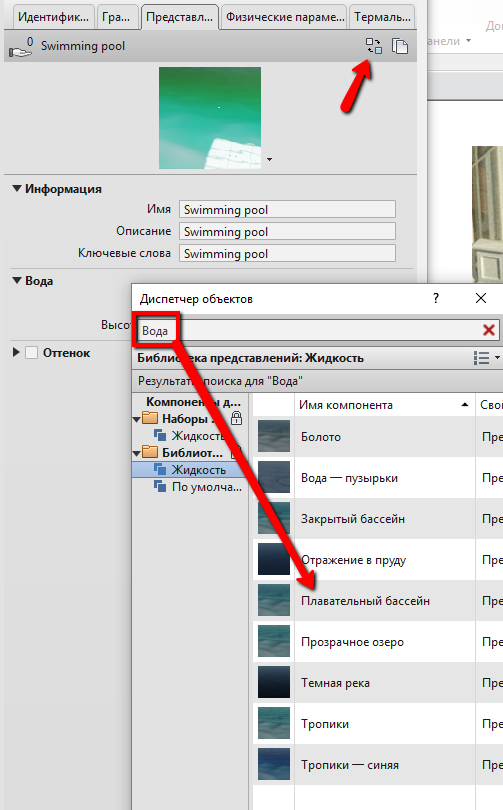The height and width of the screenshot is (810, 503).
Task: Click the Библиотека представлений: Жидкость header
Action: coord(250,357)
